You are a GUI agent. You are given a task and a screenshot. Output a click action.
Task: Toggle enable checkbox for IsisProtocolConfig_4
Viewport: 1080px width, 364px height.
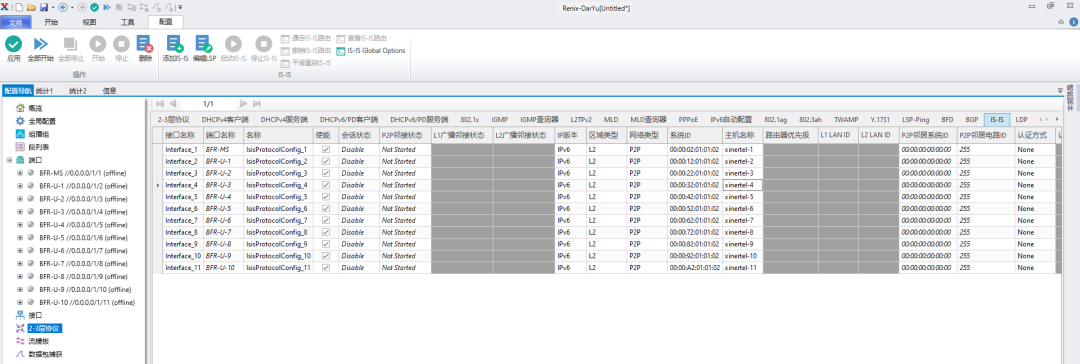(326, 185)
